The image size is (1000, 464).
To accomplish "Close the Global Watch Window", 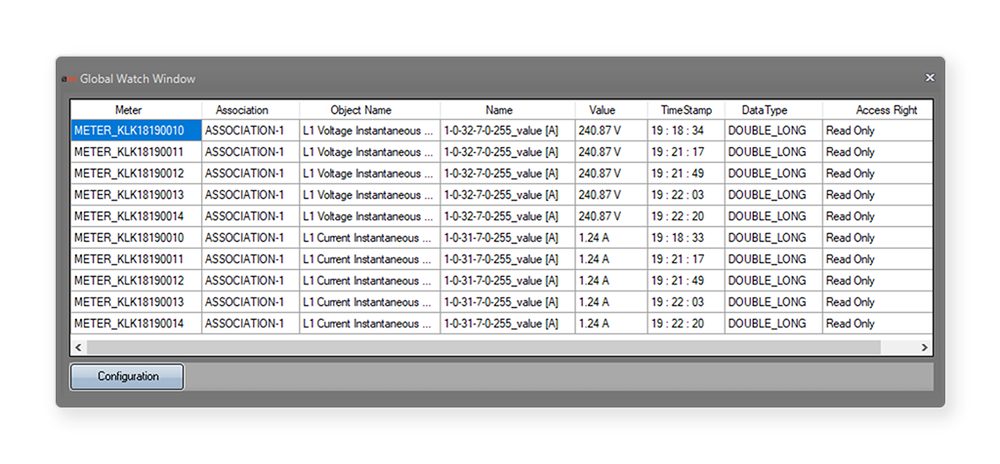I will 929,78.
